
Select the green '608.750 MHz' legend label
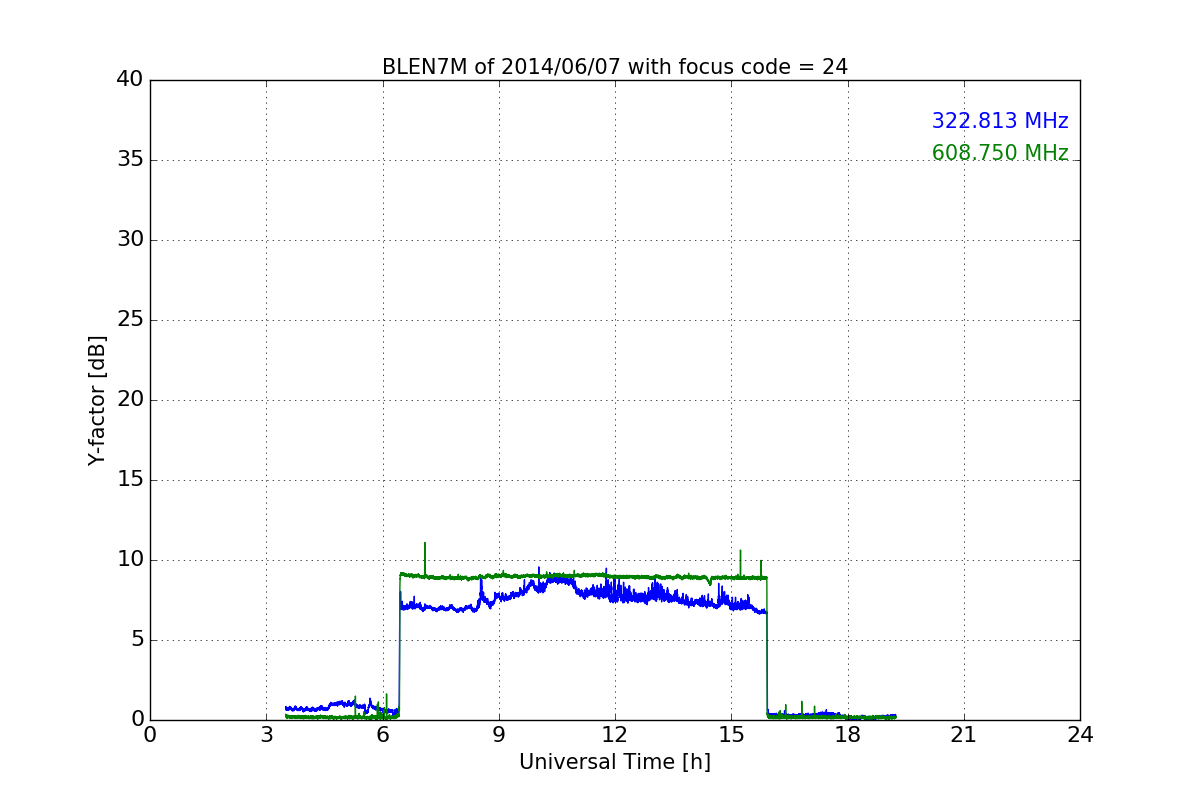(1000, 153)
